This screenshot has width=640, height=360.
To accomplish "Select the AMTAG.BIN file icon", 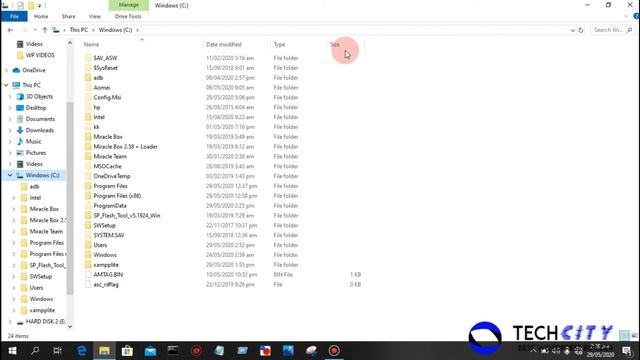I will pos(88,275).
